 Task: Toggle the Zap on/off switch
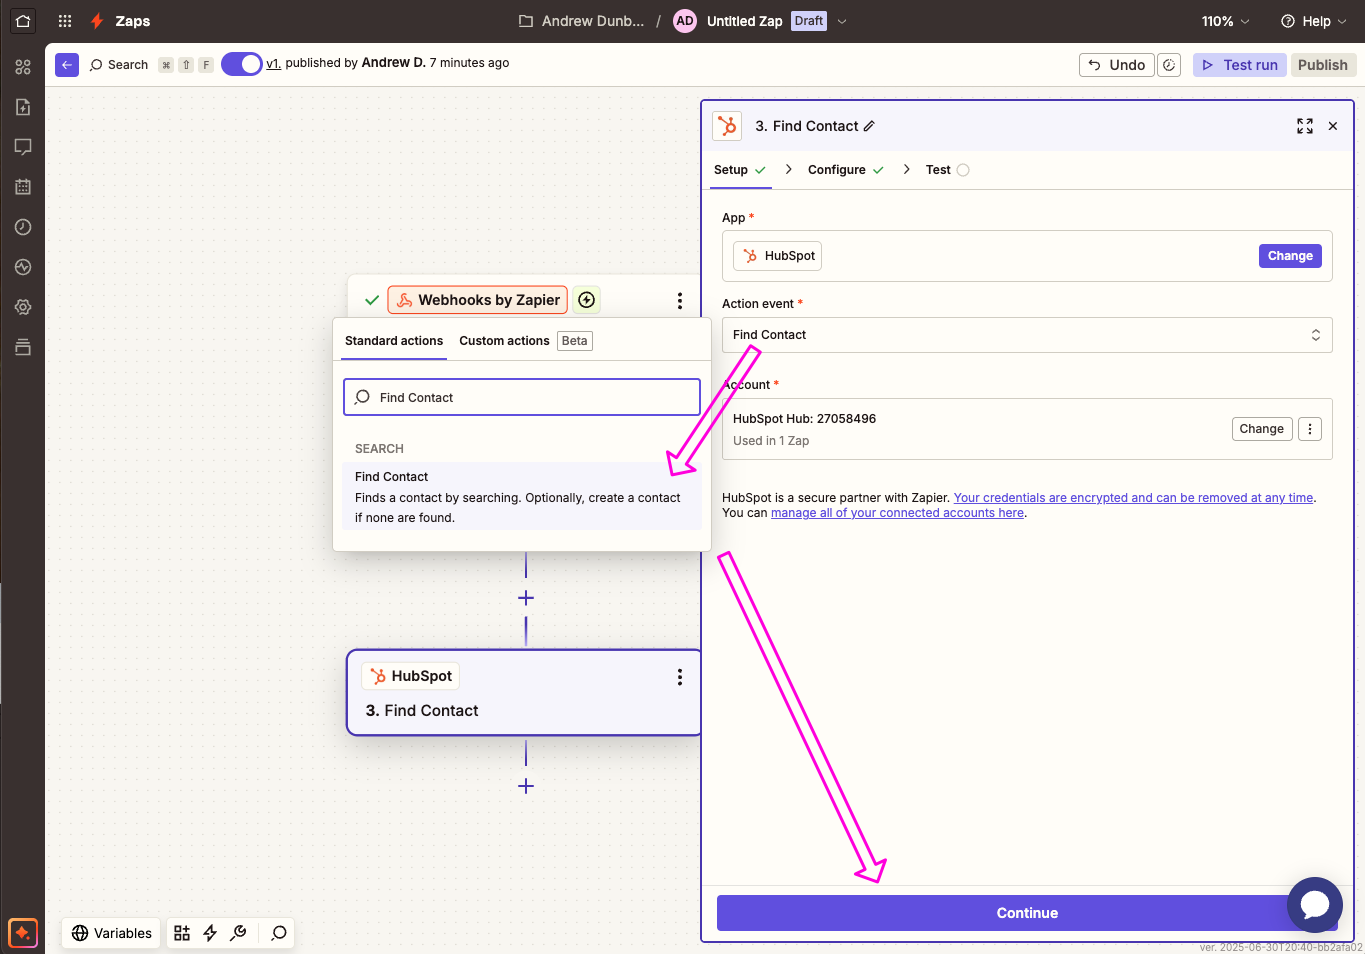(x=241, y=64)
